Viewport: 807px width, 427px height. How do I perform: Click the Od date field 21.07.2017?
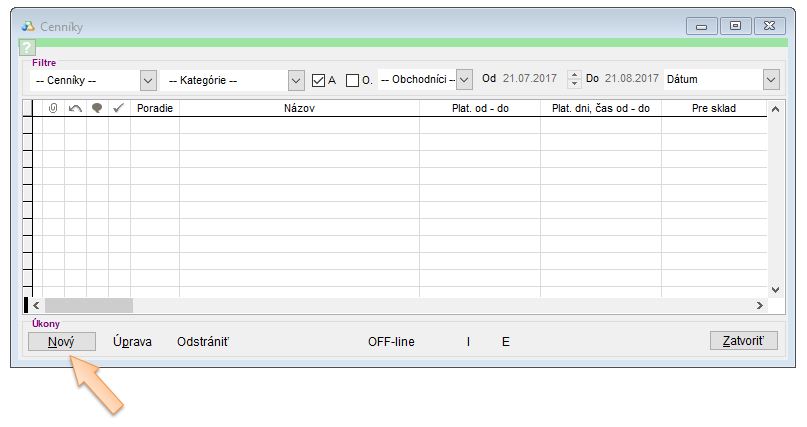531,79
